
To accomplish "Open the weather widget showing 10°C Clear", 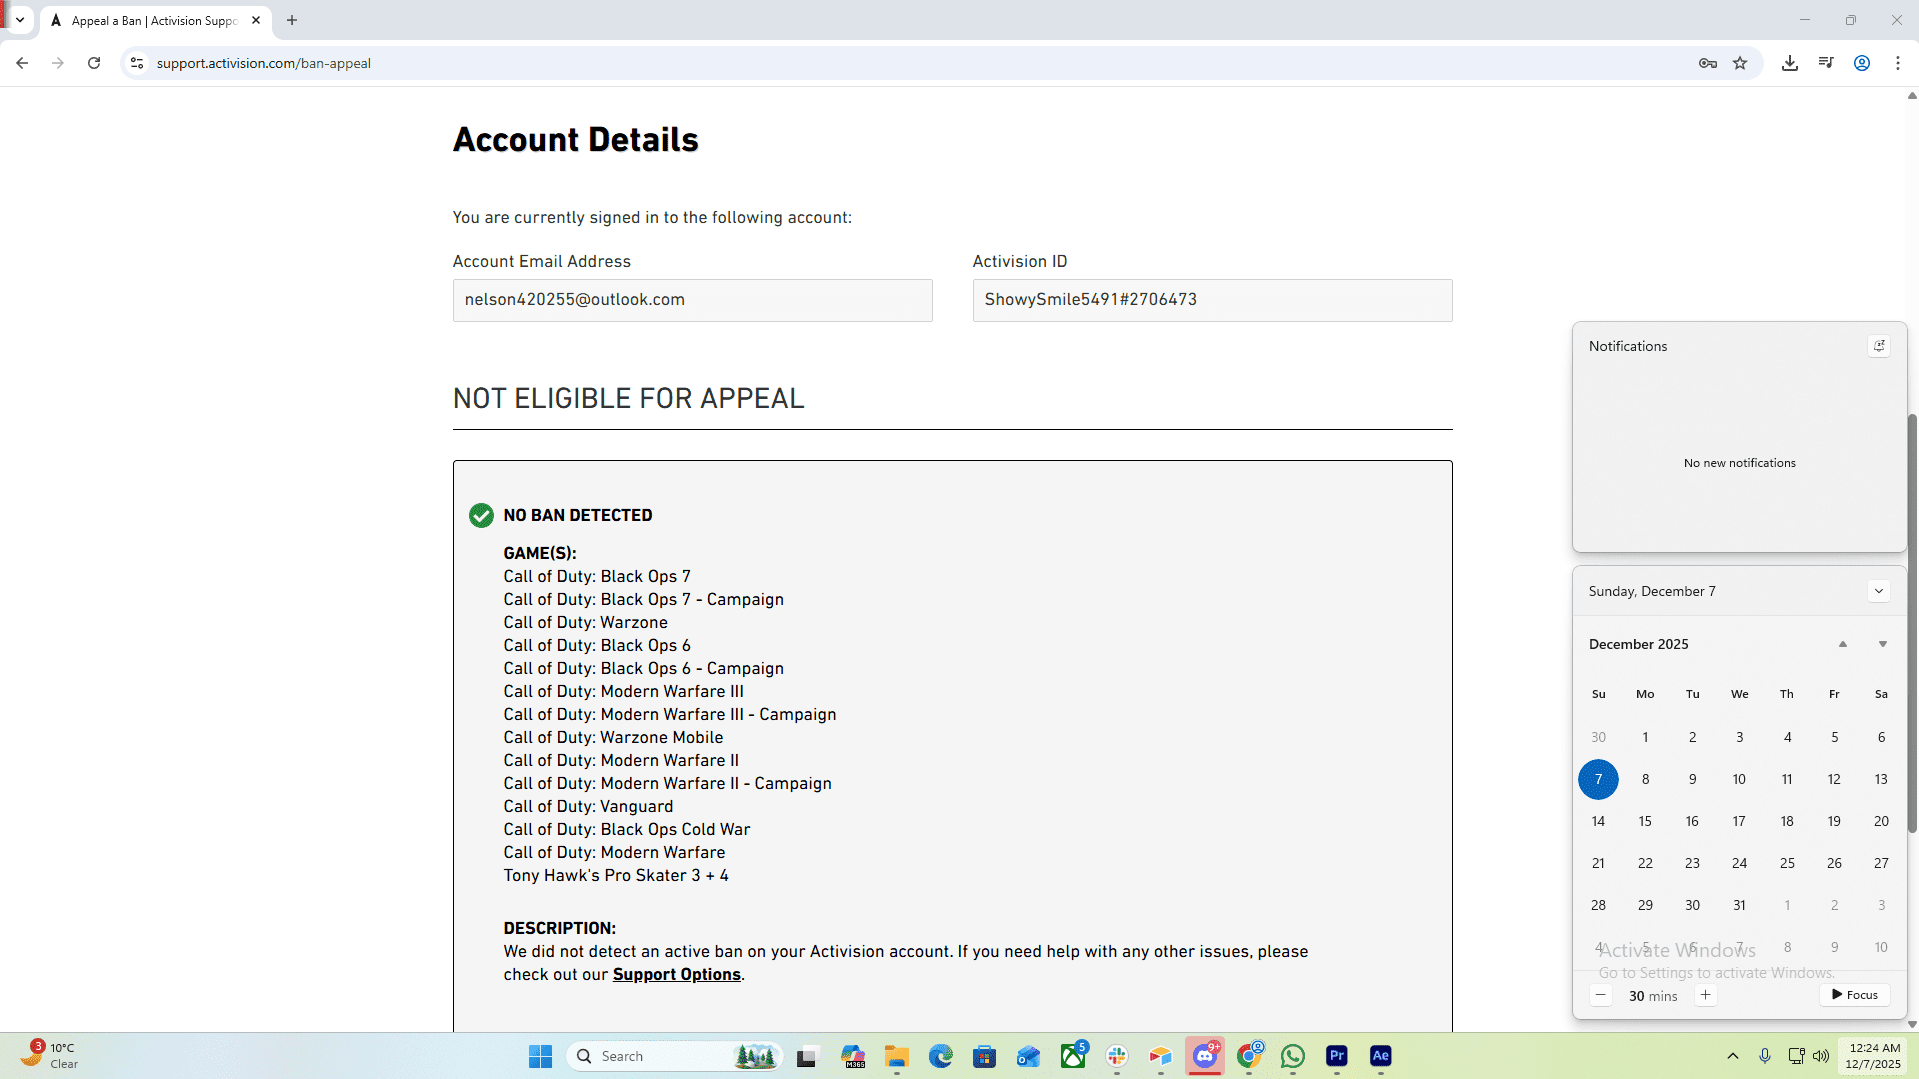I will pyautogui.click(x=50, y=1056).
